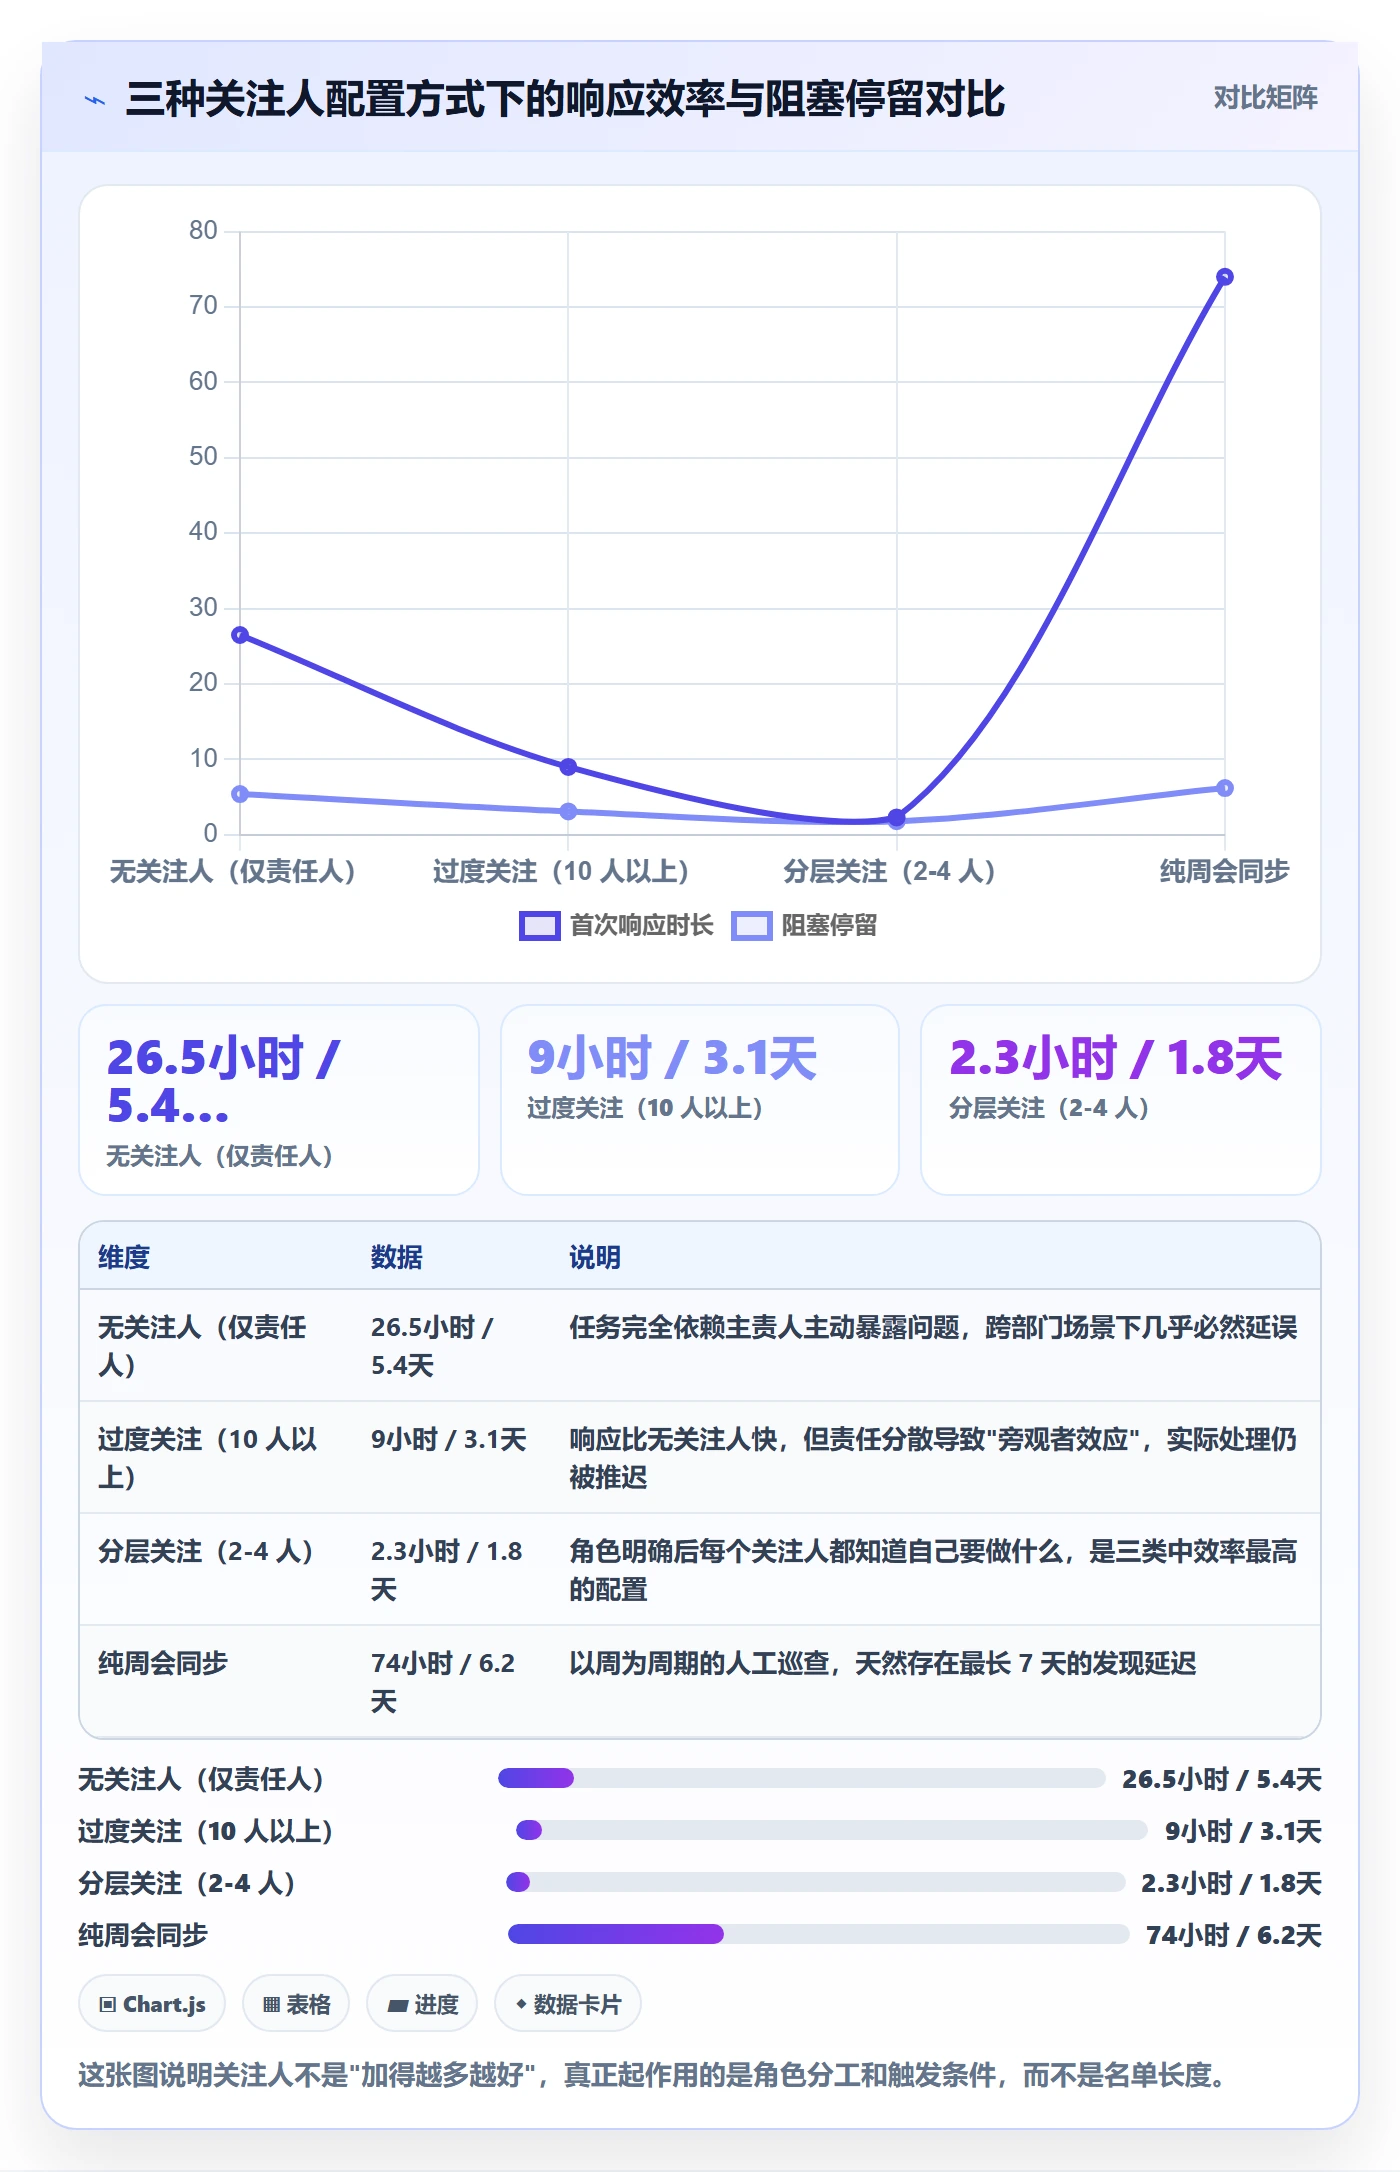The height and width of the screenshot is (2172, 1400).
Task: Click the 74小时 / 6.2天 table cell
Action: point(443,1682)
